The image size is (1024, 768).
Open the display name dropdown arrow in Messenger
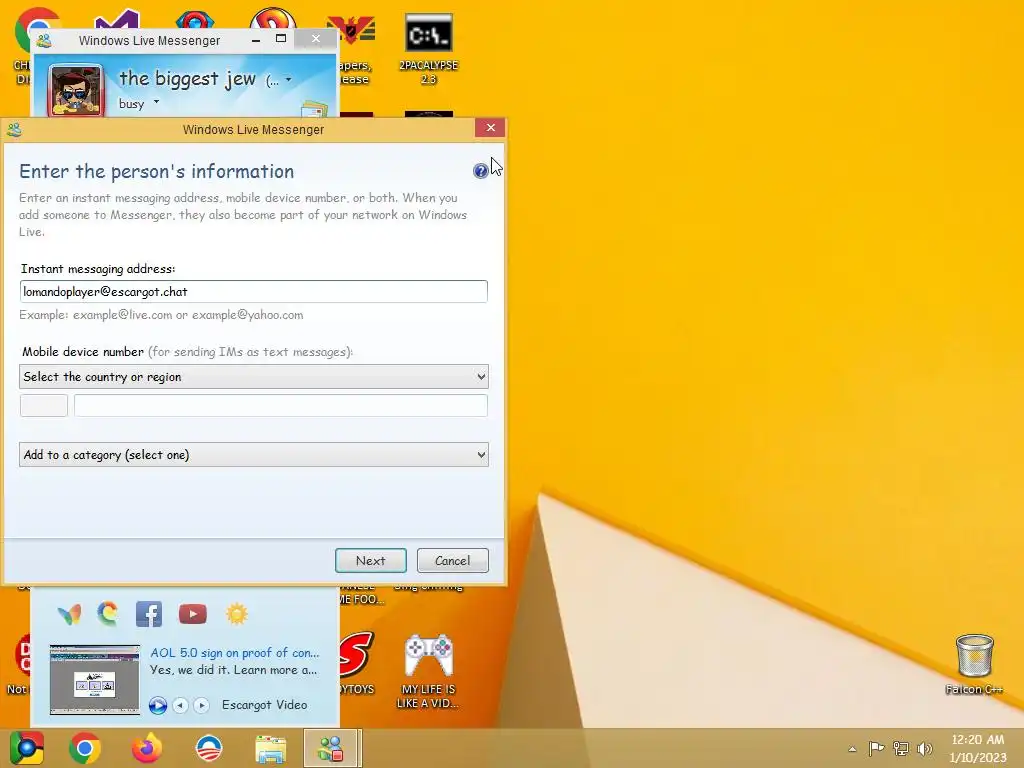coord(289,80)
